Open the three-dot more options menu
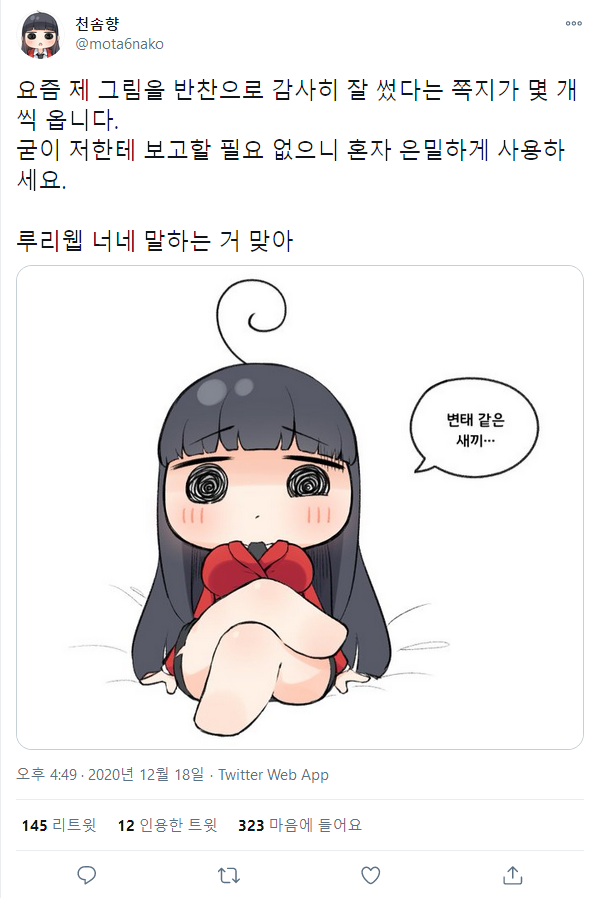Image resolution: width=598 pixels, height=898 pixels. click(x=573, y=23)
